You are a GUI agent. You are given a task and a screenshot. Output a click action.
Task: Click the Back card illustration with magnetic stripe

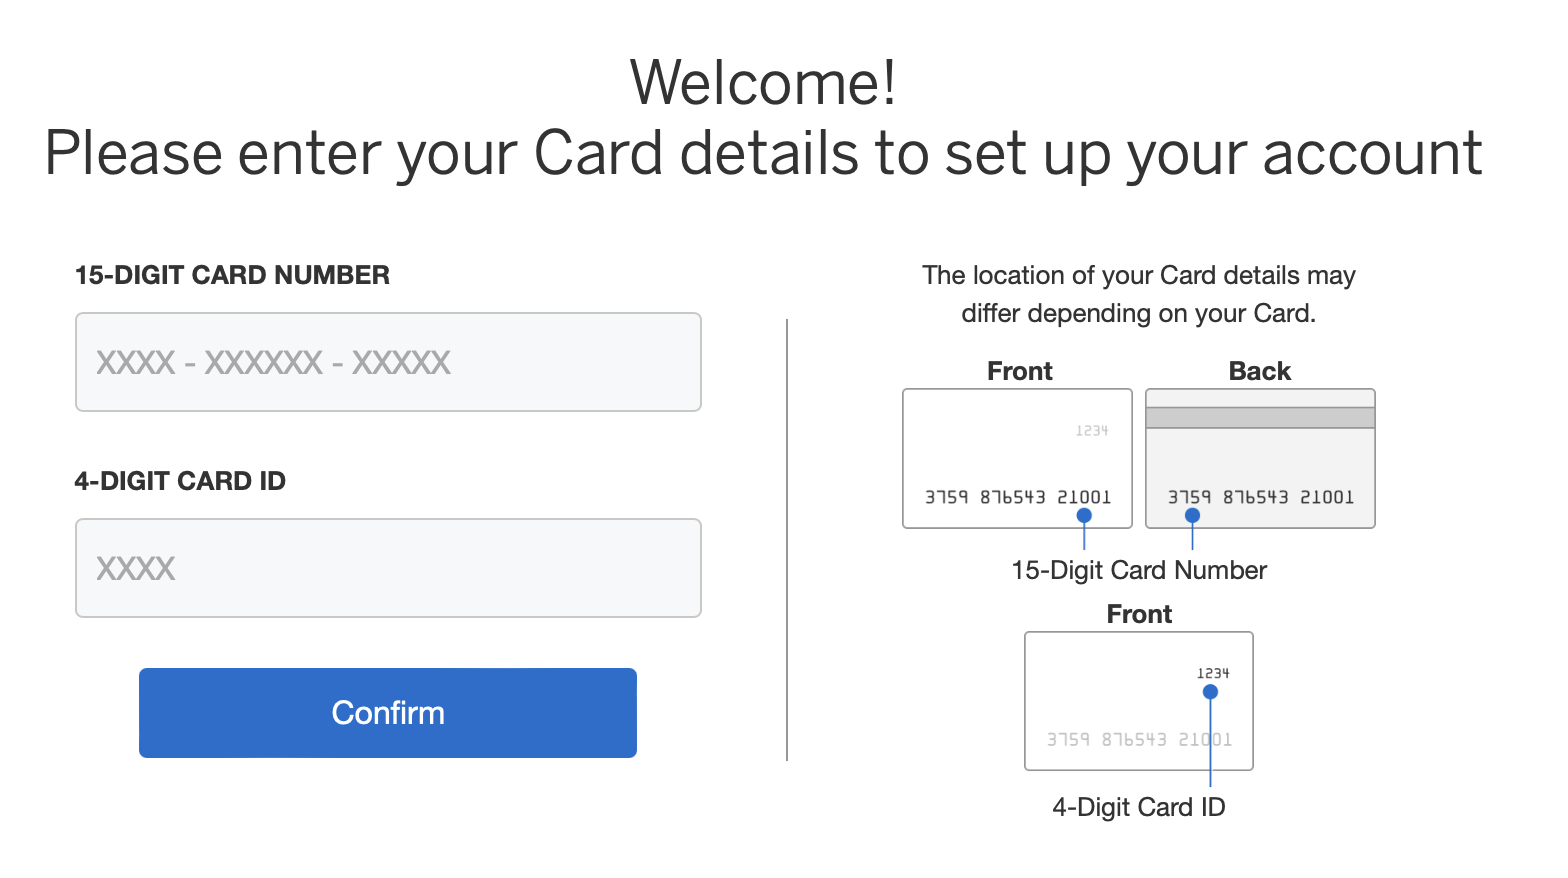(x=1259, y=458)
